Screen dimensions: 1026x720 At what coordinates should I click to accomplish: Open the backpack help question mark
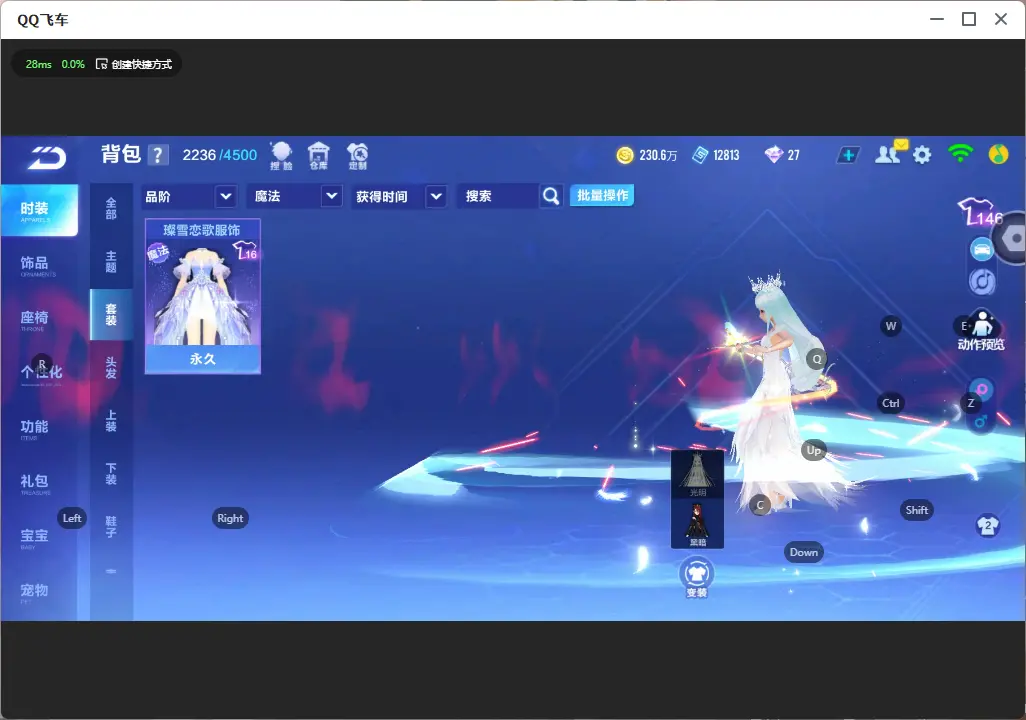tap(158, 155)
